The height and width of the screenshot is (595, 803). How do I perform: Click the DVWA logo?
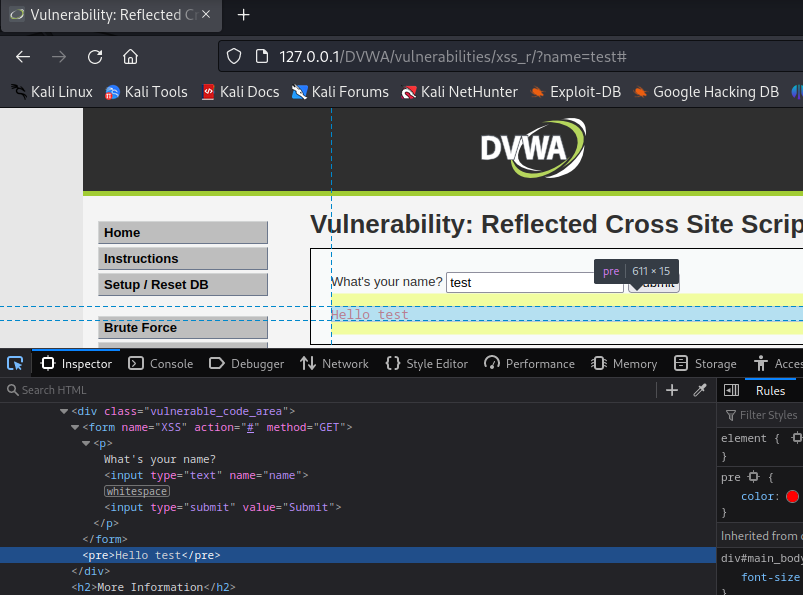(533, 148)
